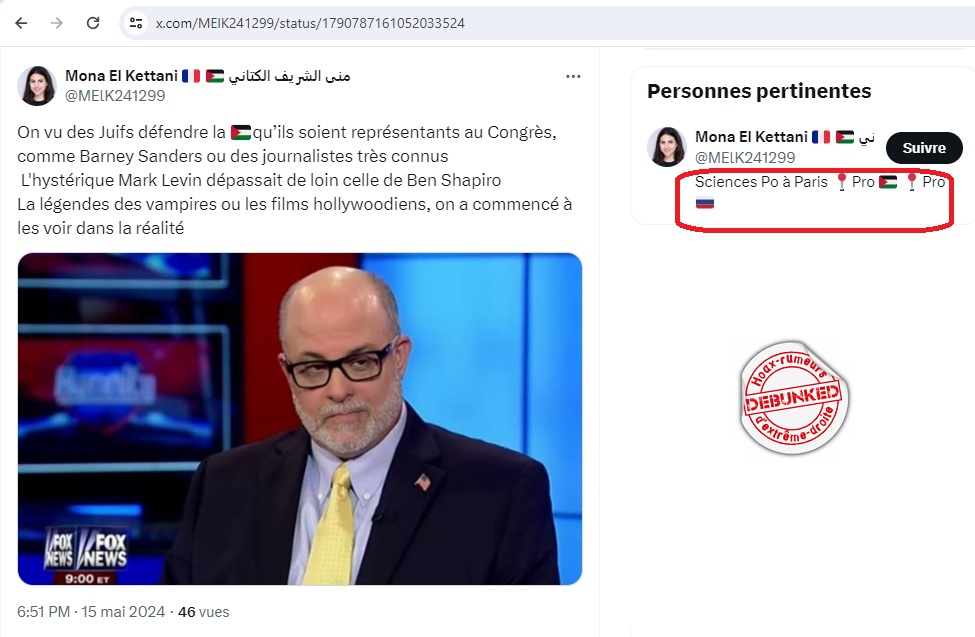
Task: Open the tweet's three-dot more menu
Action: pos(573,77)
